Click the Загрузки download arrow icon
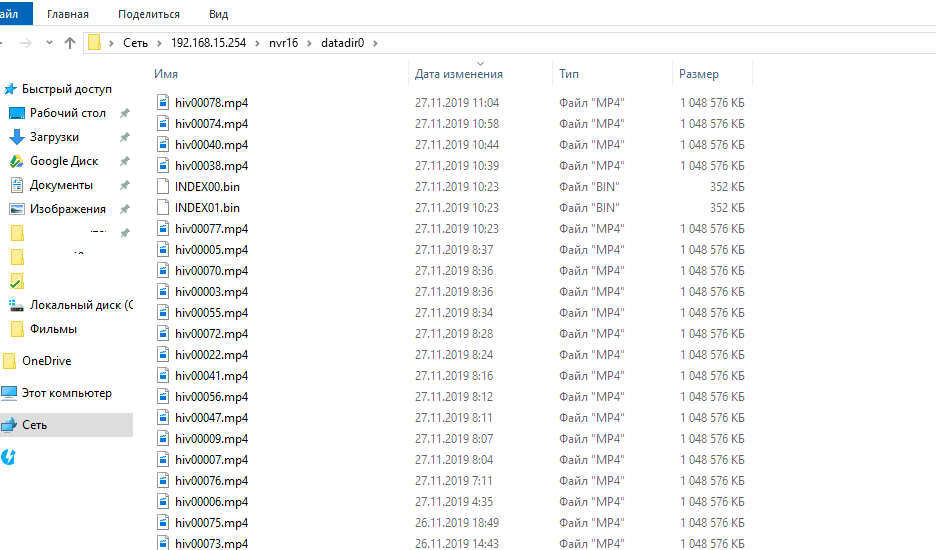 click(x=17, y=137)
